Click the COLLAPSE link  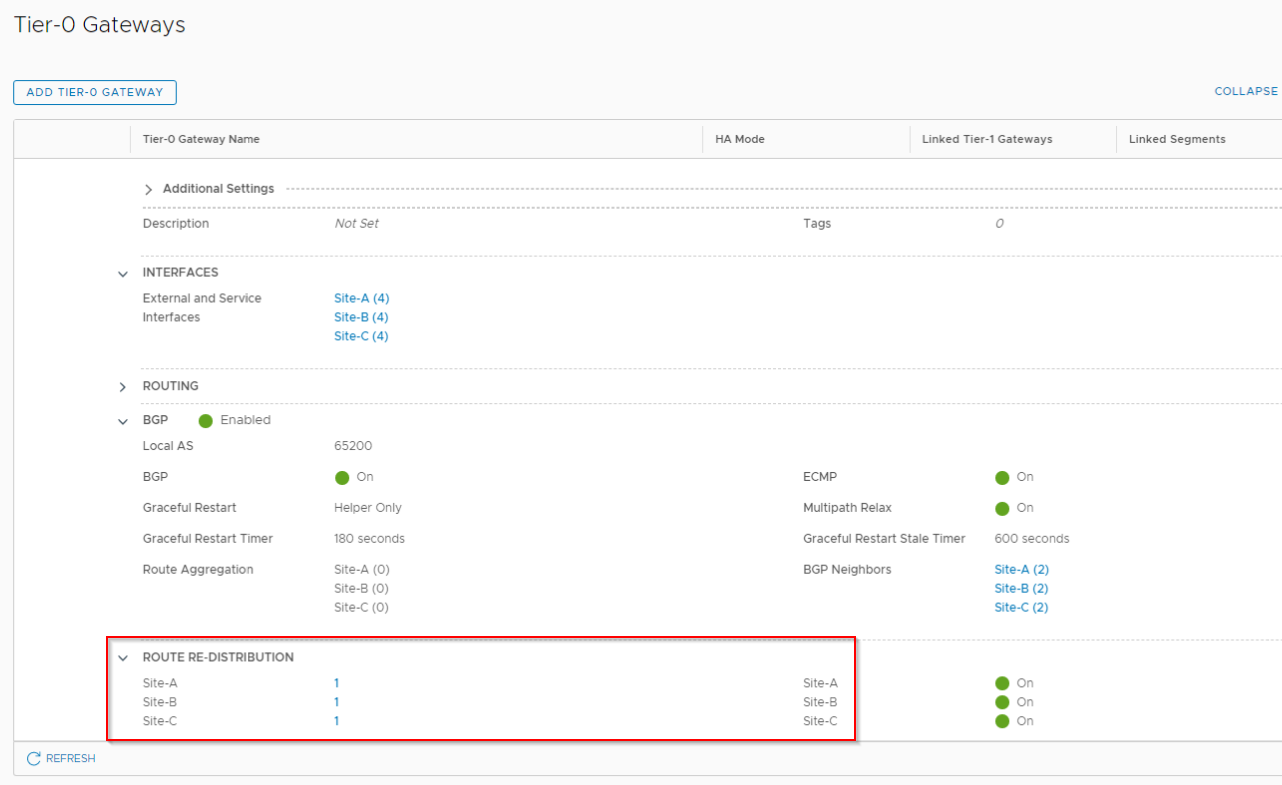pos(1246,91)
